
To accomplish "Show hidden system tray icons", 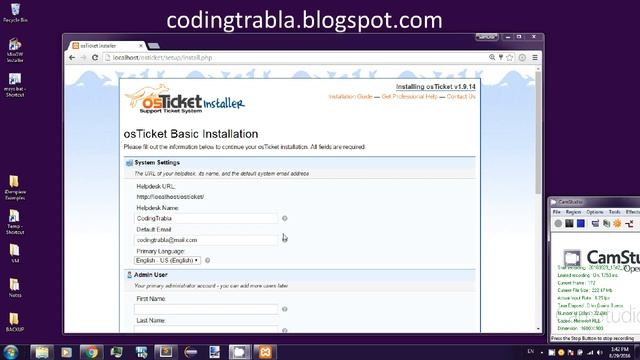I will (542, 352).
